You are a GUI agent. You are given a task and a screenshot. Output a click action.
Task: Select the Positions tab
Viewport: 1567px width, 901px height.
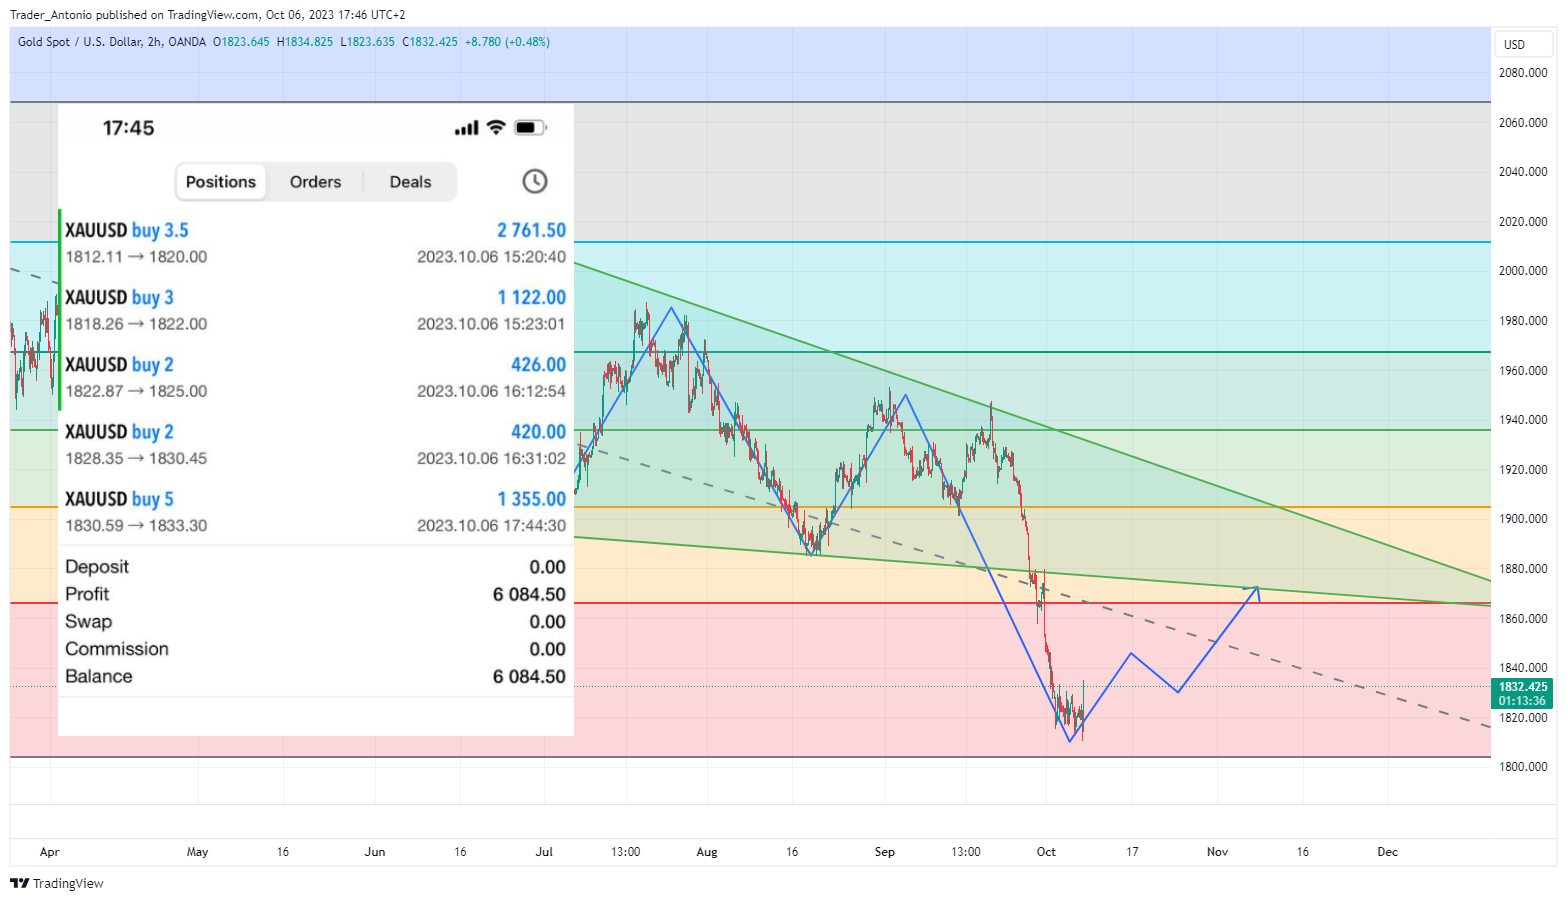point(221,182)
